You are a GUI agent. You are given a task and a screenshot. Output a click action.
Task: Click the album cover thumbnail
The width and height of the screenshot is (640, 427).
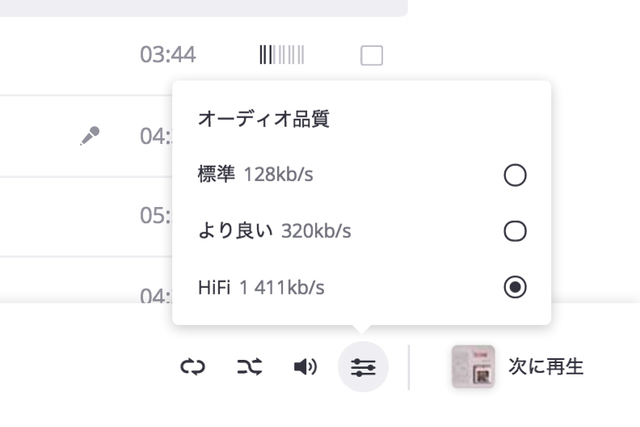pos(473,367)
